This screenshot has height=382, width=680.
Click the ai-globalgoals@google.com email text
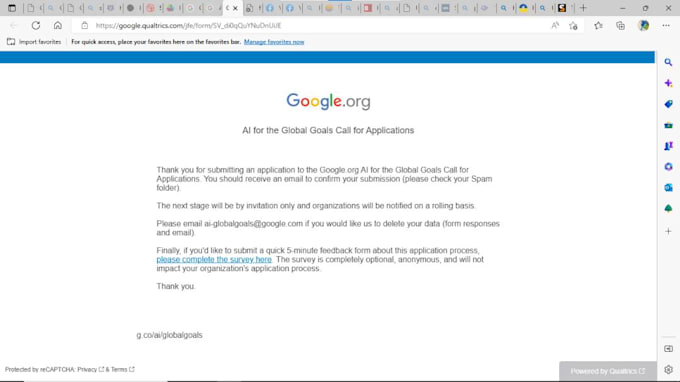click(x=253, y=224)
